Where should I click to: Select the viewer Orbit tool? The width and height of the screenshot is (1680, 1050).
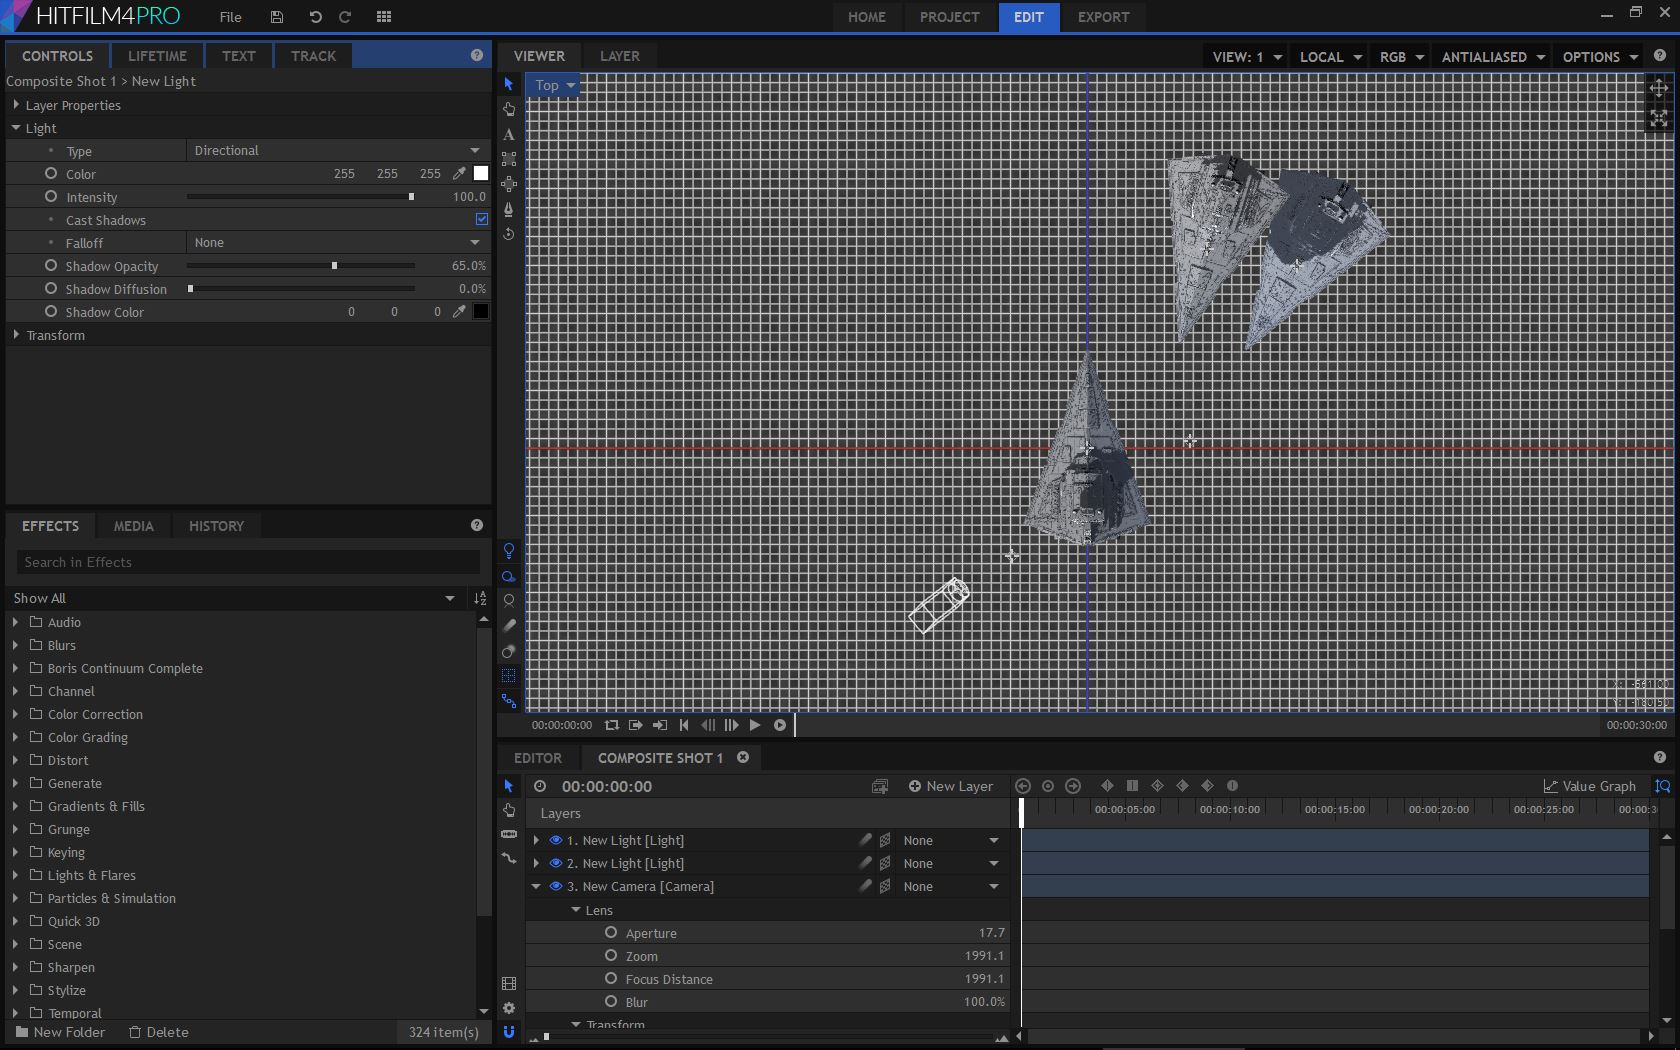coord(509,234)
